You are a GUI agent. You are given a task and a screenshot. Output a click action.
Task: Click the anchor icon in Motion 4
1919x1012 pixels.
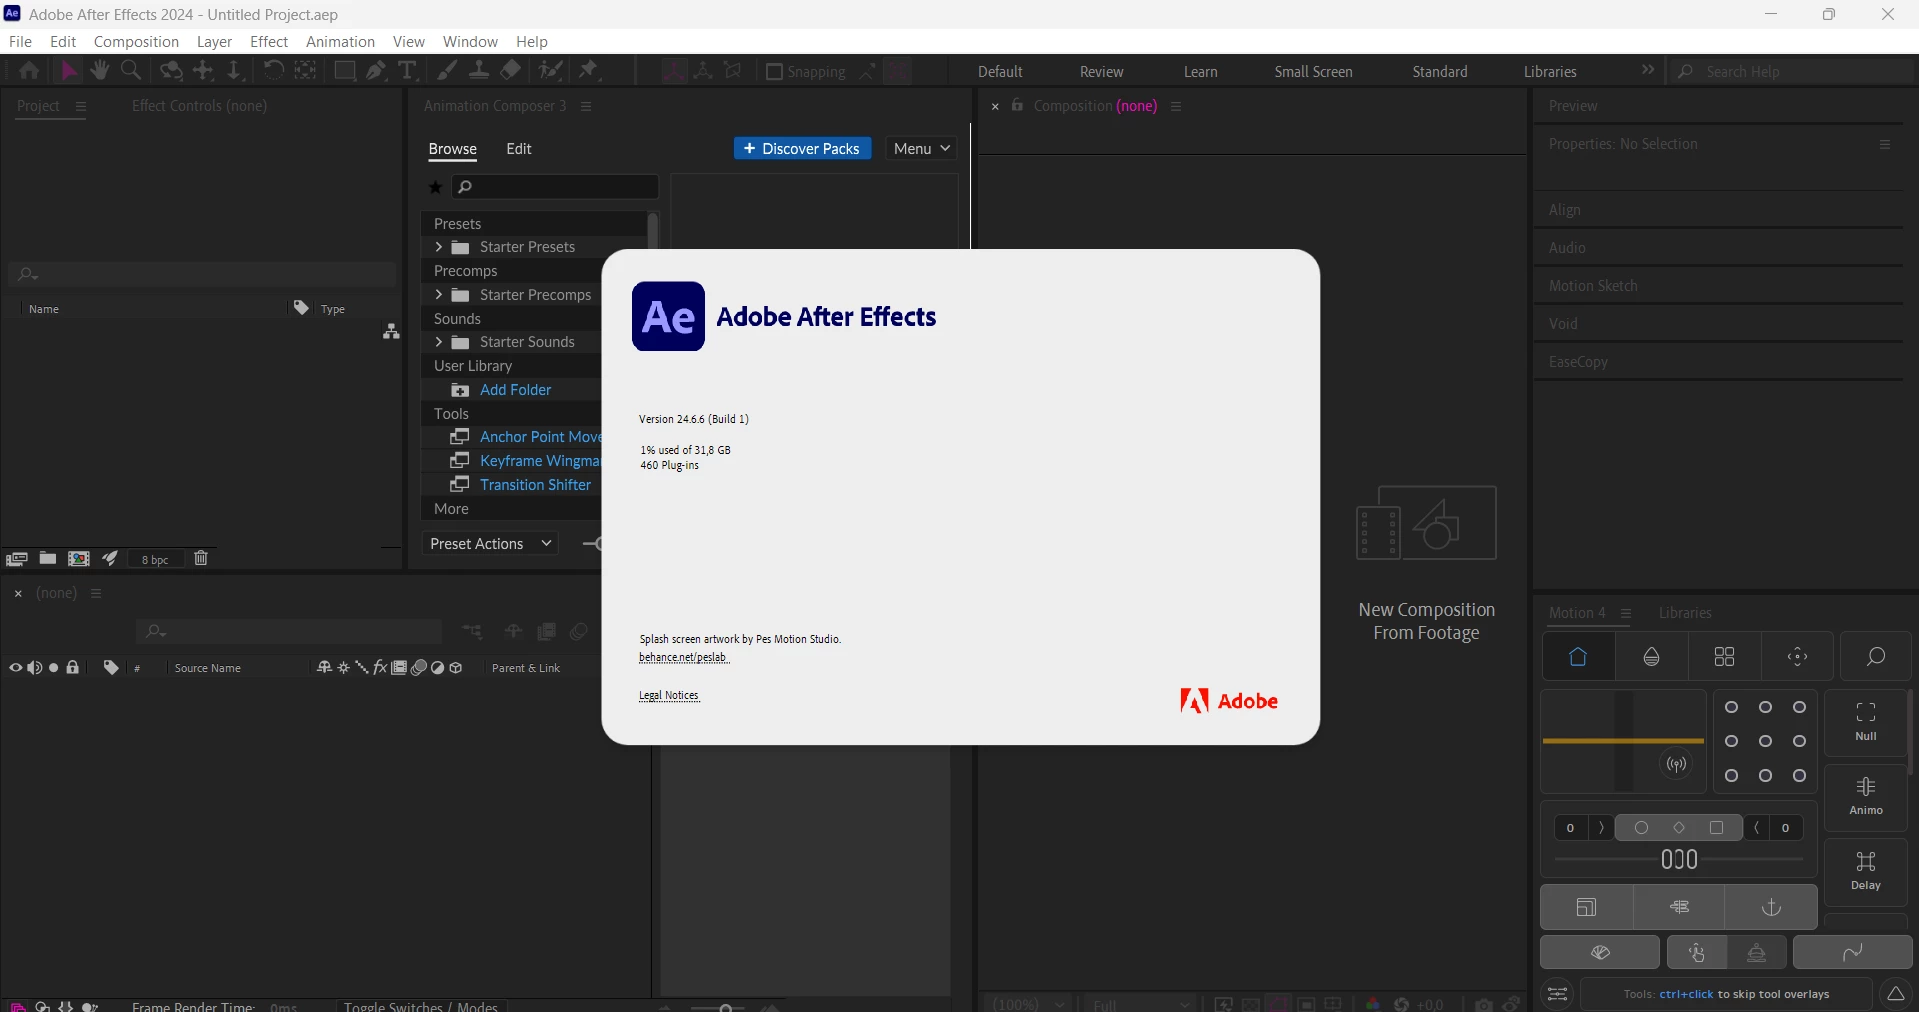coord(1771,907)
